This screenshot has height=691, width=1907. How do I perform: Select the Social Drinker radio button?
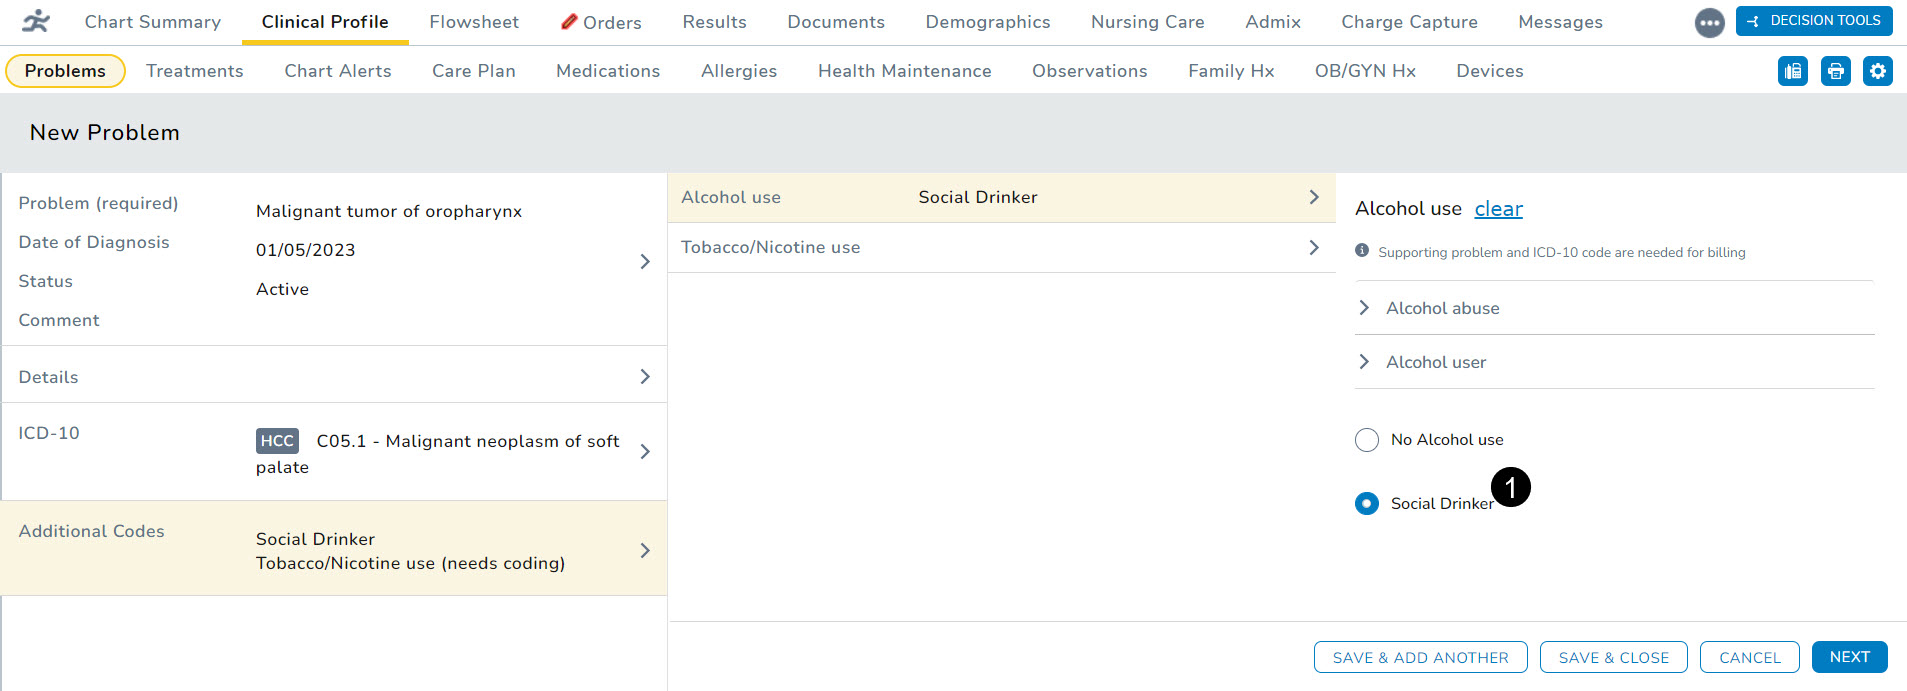pos(1366,503)
